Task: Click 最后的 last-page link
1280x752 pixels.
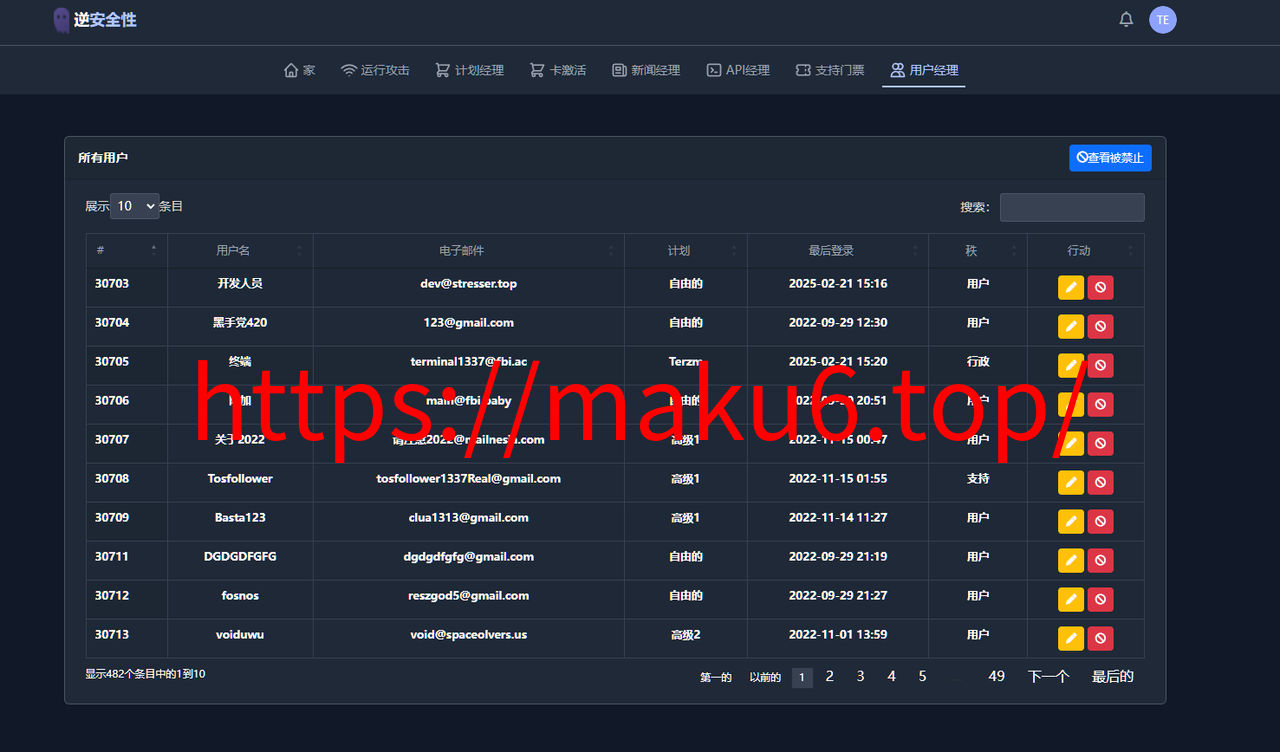Action: tap(1113, 677)
